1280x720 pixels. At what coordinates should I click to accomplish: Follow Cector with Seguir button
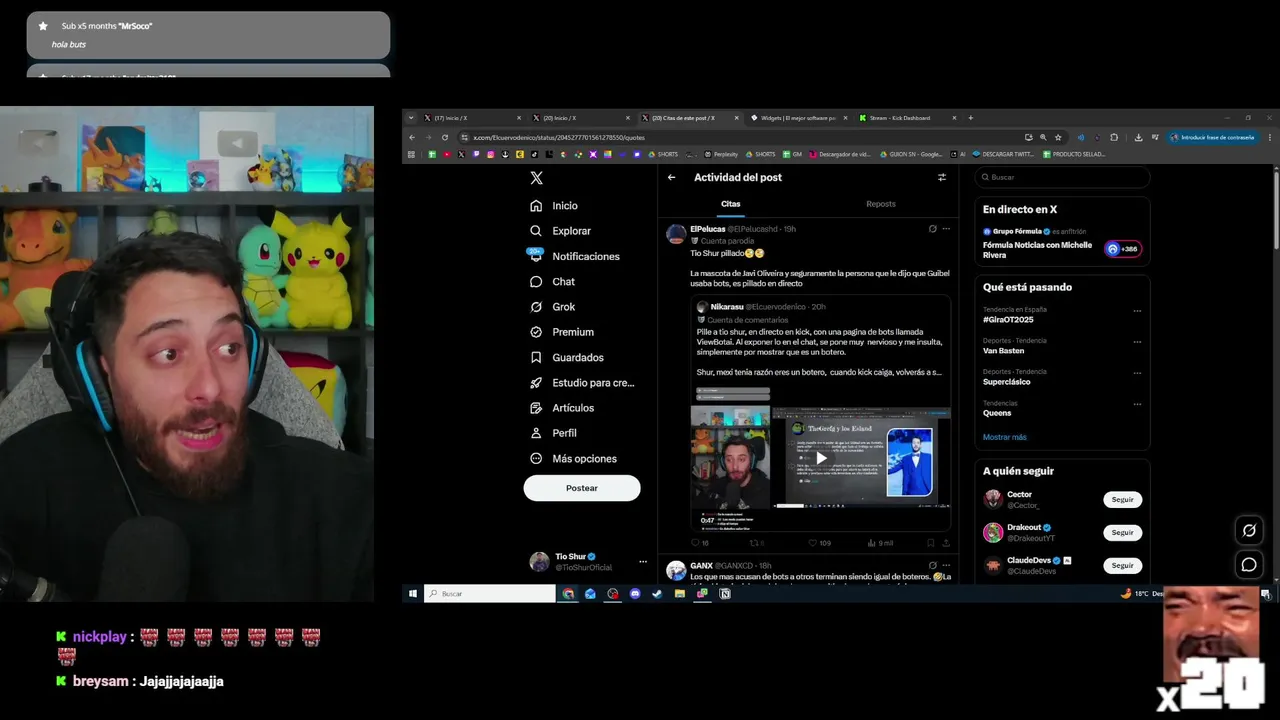coord(1123,499)
